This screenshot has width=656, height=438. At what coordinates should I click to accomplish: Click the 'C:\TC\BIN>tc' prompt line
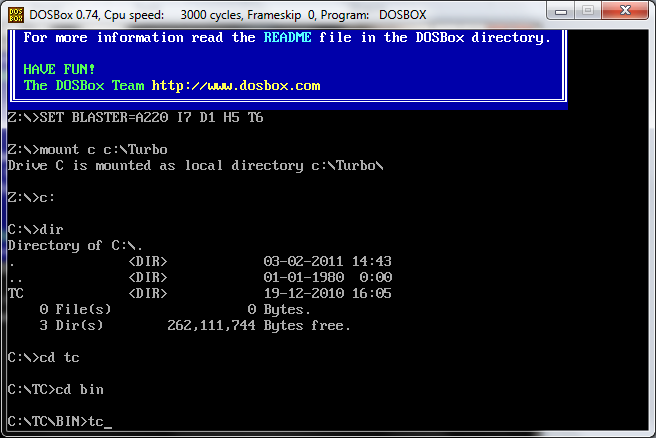click(59, 422)
